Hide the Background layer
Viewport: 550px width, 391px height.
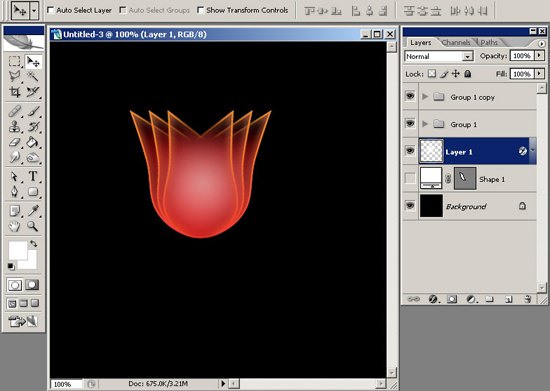click(x=410, y=205)
